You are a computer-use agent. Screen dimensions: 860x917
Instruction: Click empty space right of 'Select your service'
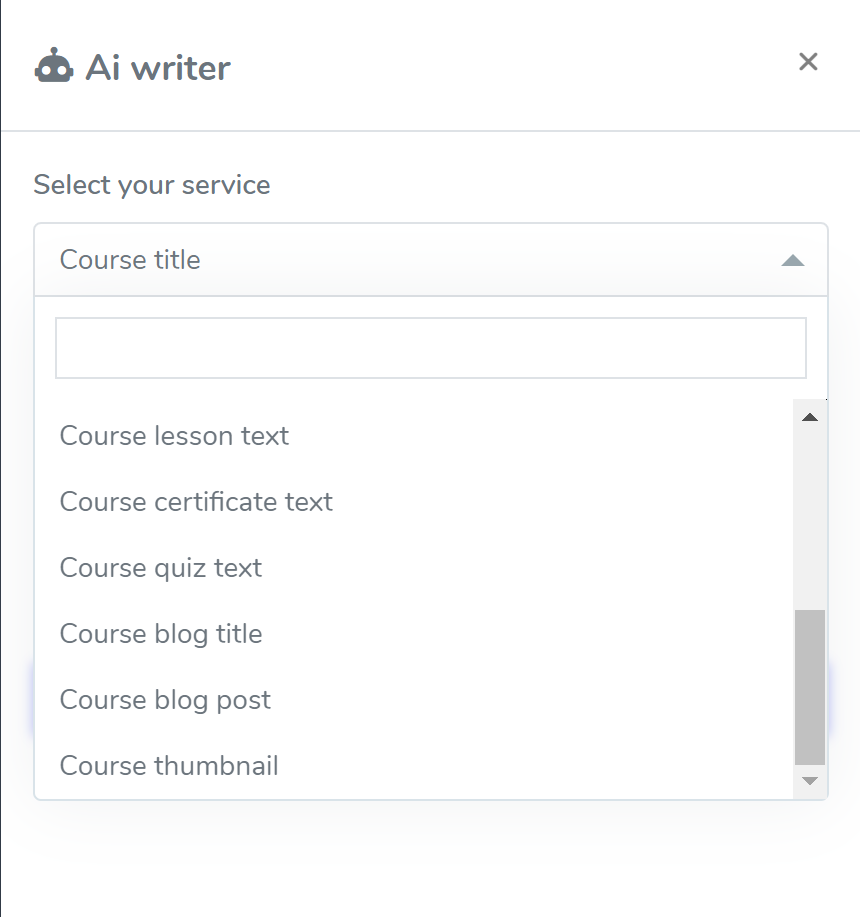coord(550,185)
